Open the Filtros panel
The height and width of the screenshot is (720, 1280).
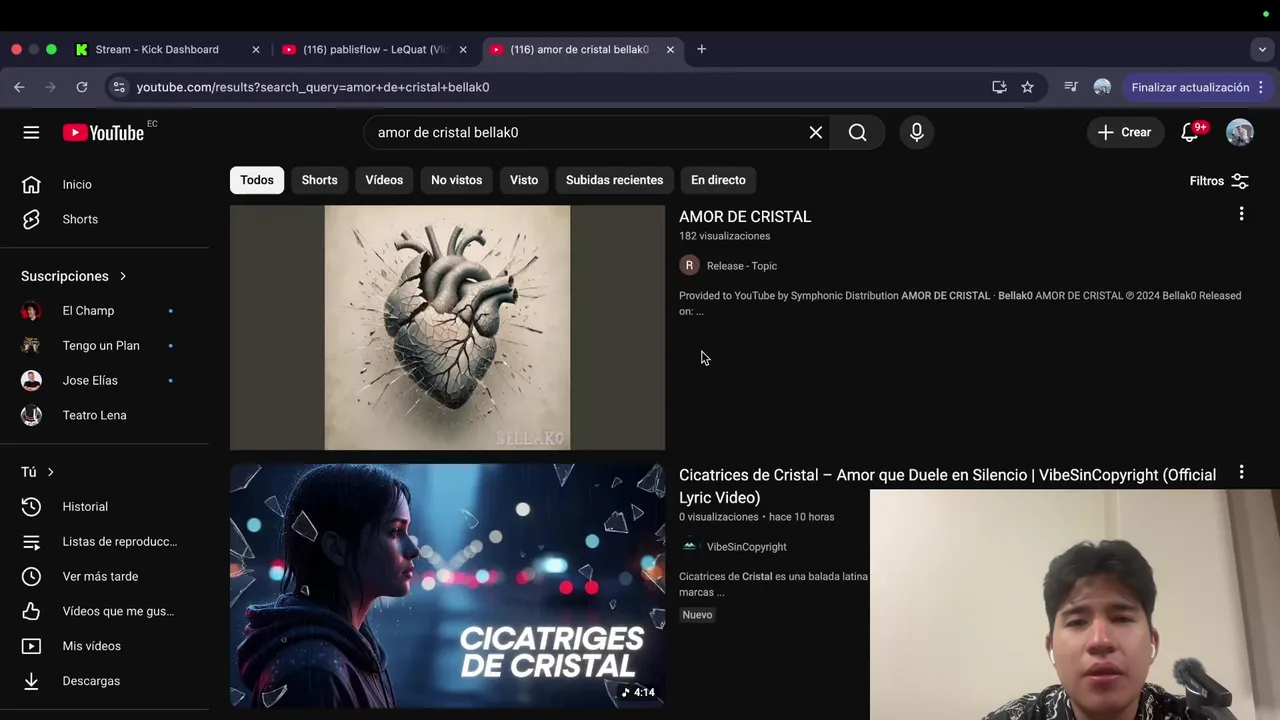coord(1219,181)
